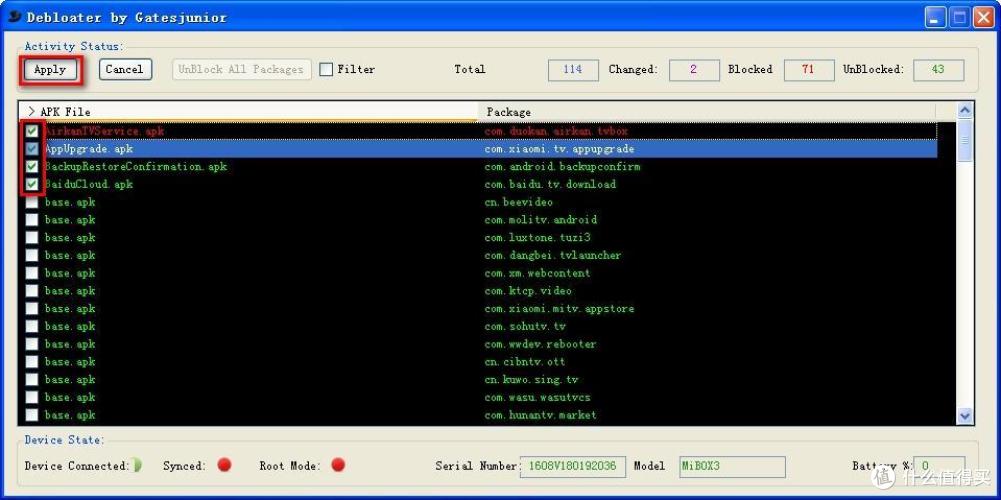Viewport: 1001px width, 500px height.
Task: Select package com.dangbei.tvlauncher text
Action: [x=552, y=255]
